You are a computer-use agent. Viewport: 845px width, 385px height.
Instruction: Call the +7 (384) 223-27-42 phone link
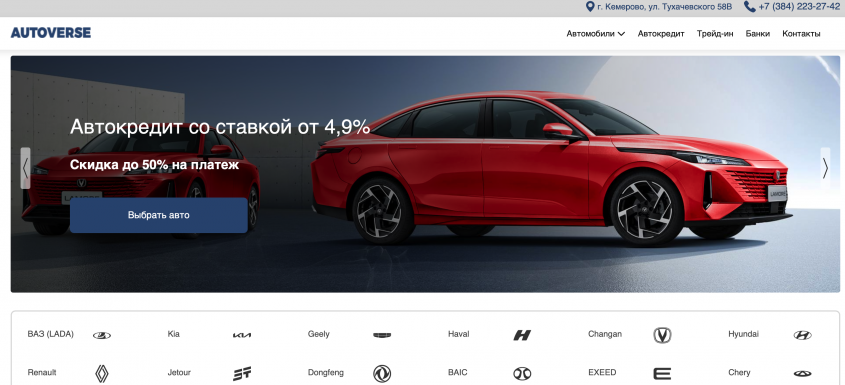coord(799,7)
